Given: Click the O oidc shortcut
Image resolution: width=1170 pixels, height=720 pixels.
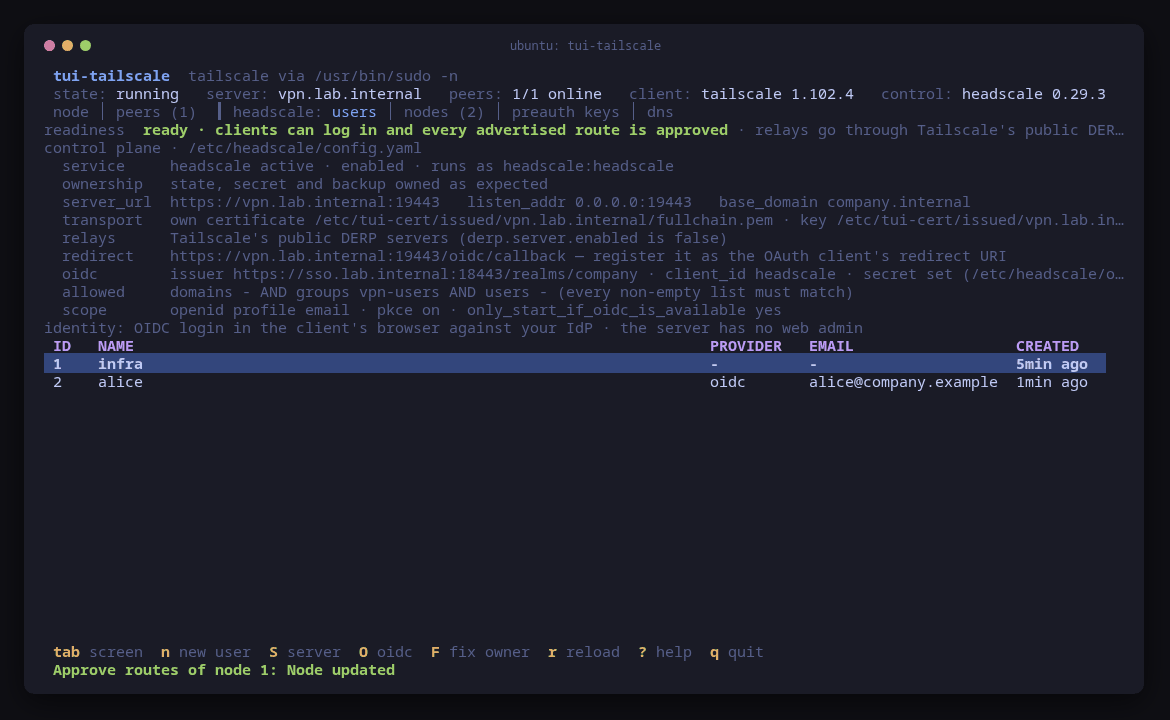Looking at the screenshot, I should (x=386, y=652).
